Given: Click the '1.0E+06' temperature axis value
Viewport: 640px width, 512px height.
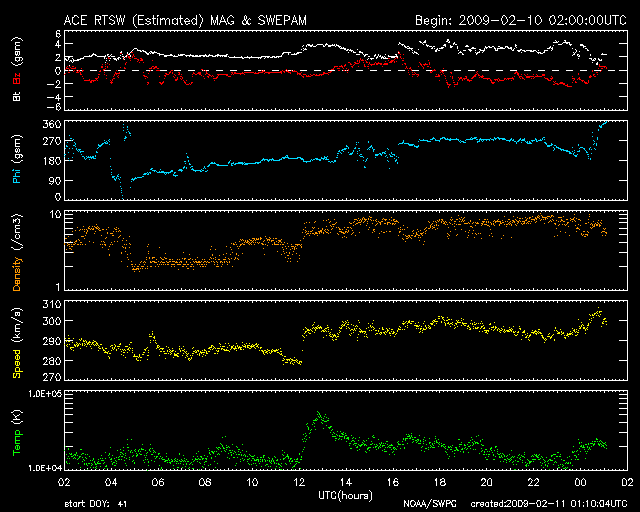Looking at the screenshot, I should point(45,394).
